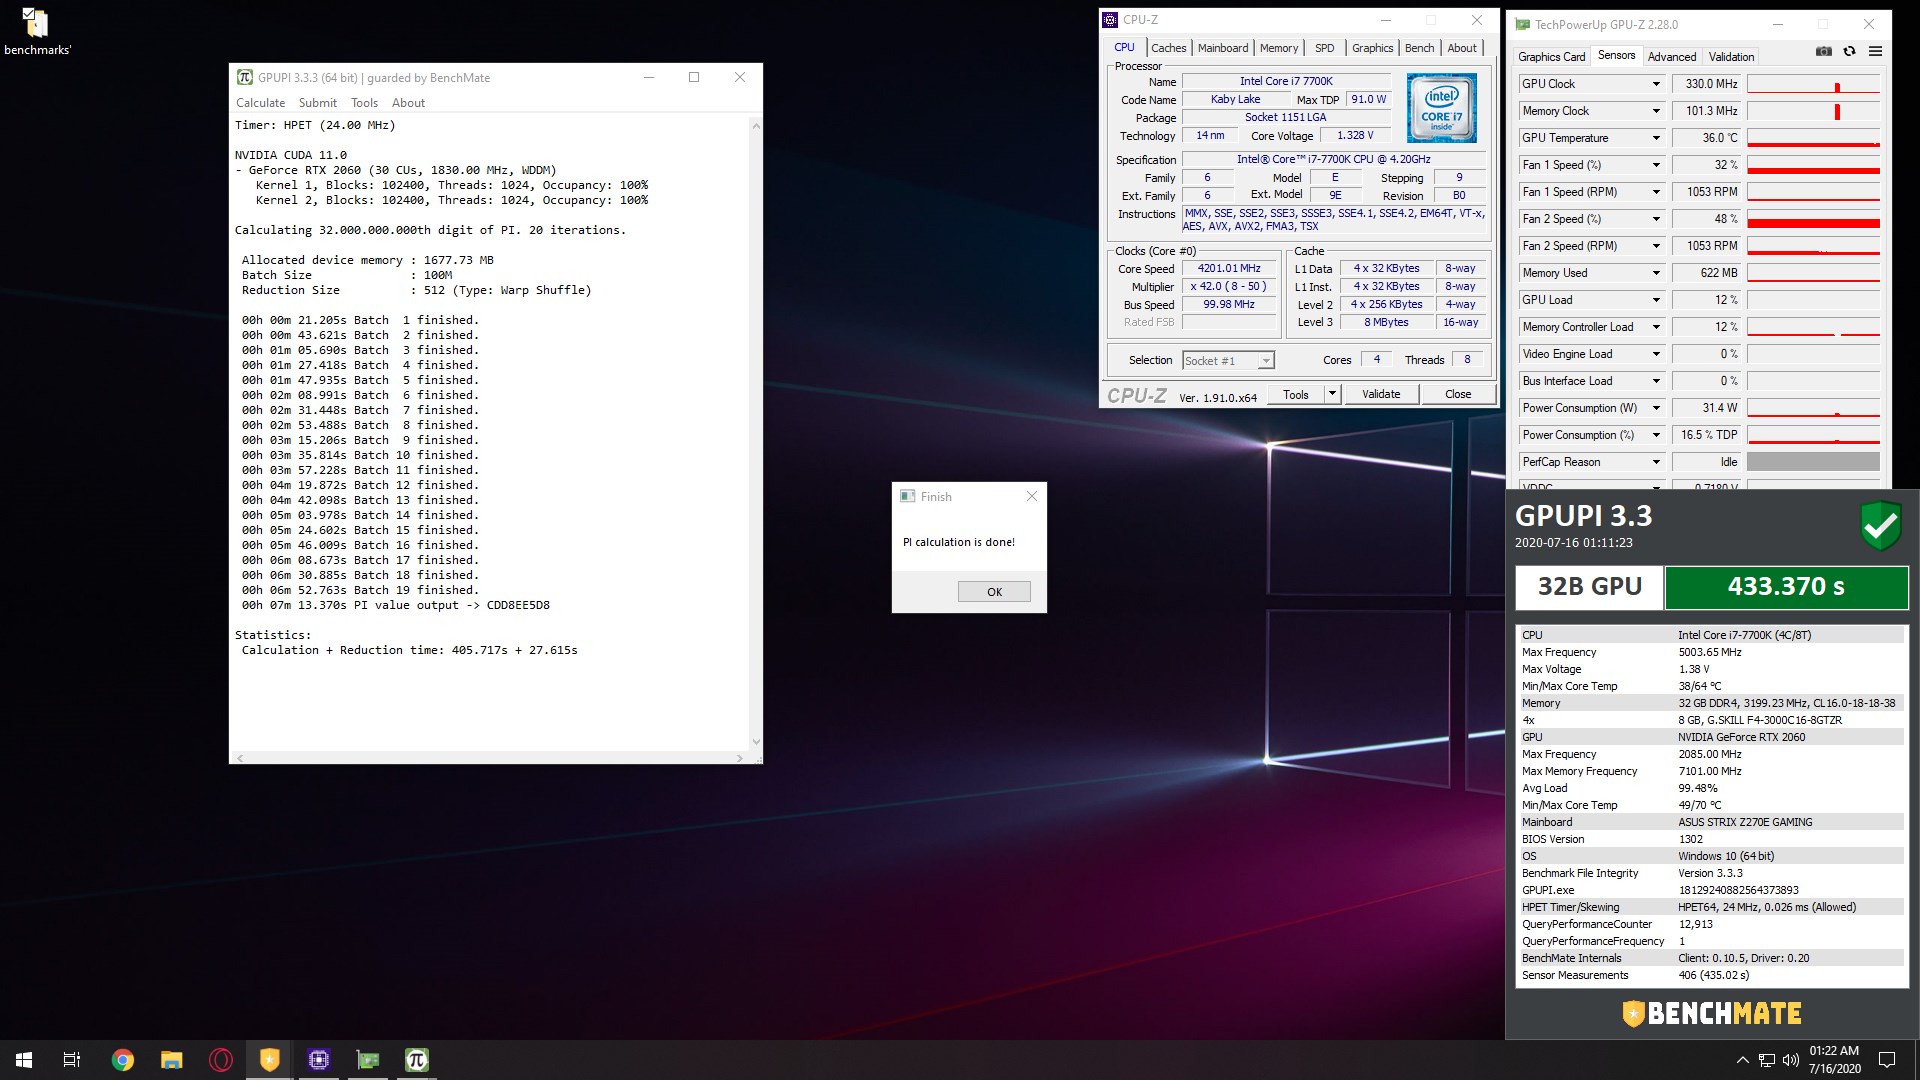The image size is (1920, 1080).
Task: Click BenchMate green validation shield
Action: [x=1880, y=526]
